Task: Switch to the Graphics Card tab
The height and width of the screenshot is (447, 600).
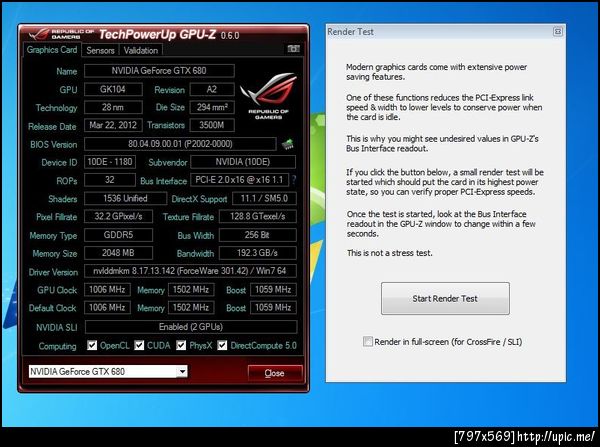Action: 52,50
